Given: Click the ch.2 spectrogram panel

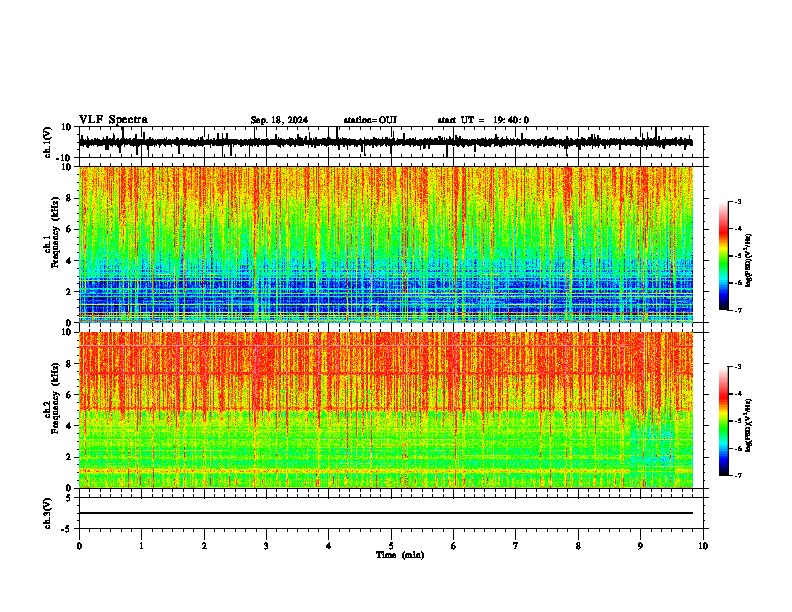Looking at the screenshot, I should (385, 410).
